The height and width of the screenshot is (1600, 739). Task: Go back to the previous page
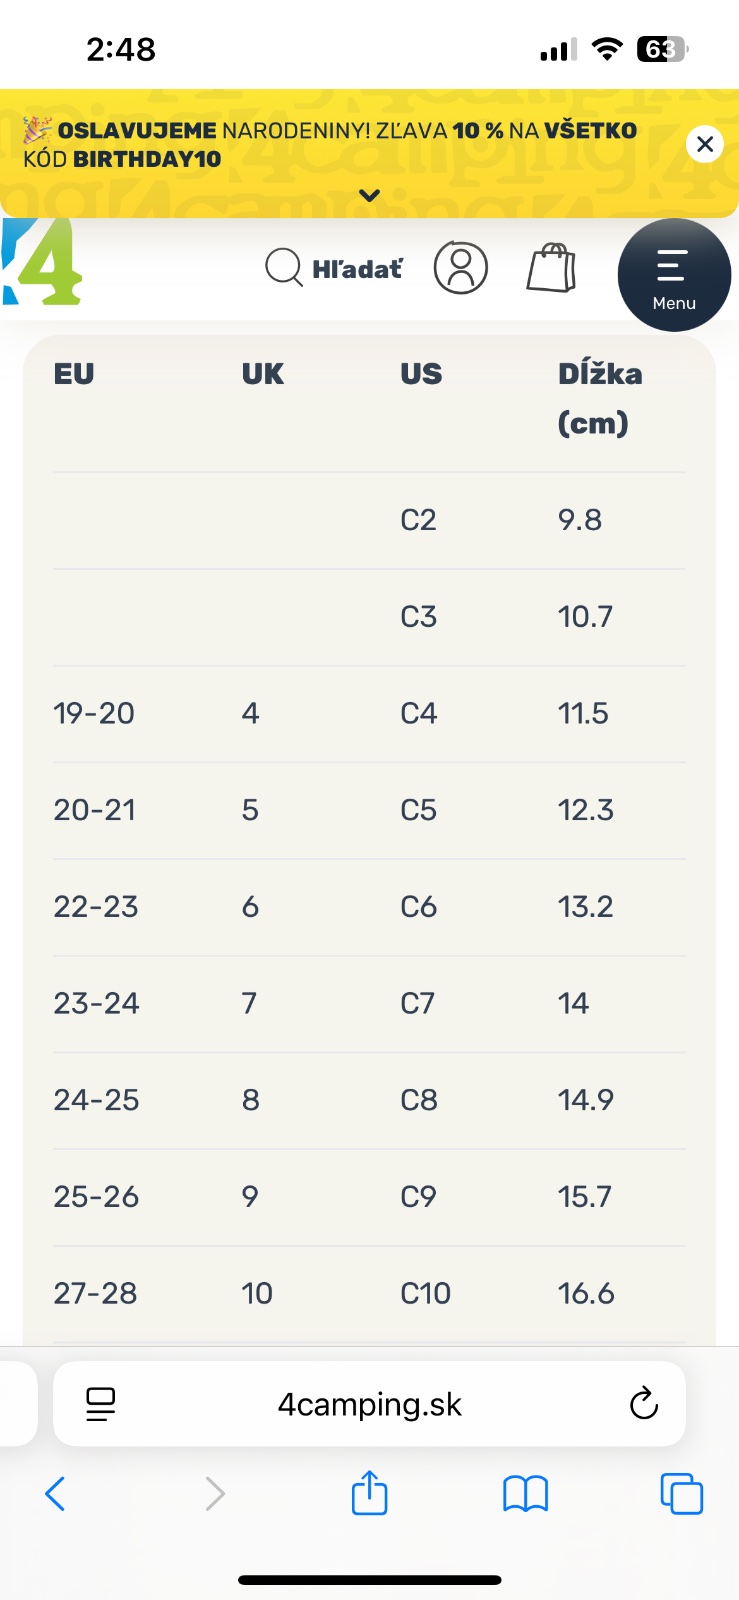[x=56, y=1494]
